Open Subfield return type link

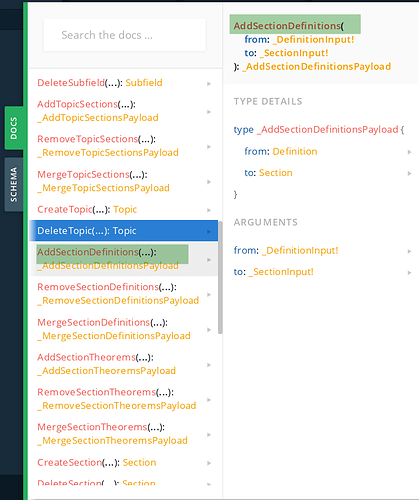coord(144,83)
